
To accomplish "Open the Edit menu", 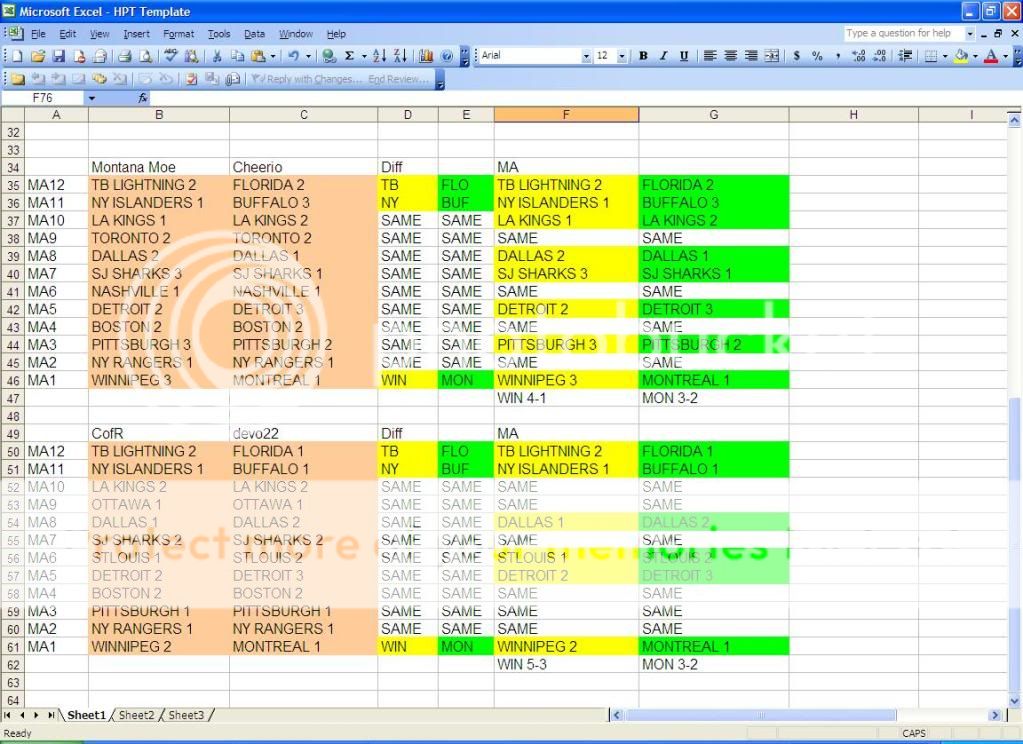I will click(67, 34).
